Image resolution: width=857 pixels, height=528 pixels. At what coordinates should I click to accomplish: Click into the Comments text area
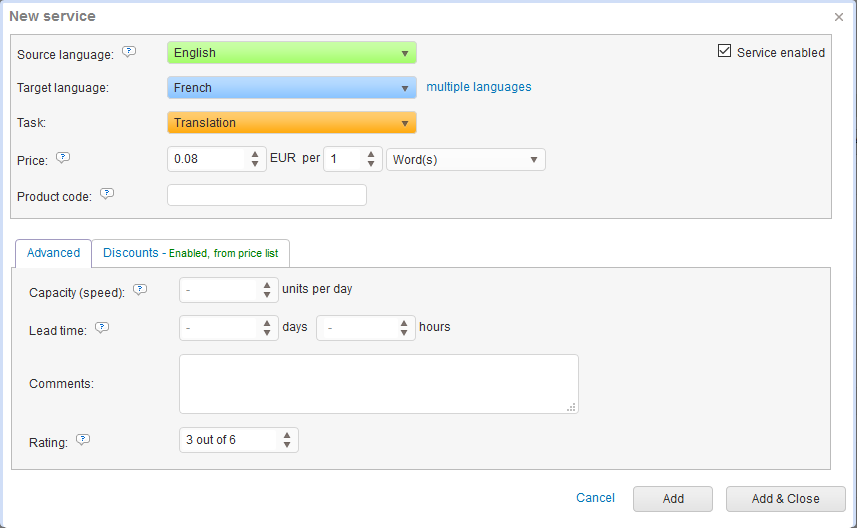(378, 384)
